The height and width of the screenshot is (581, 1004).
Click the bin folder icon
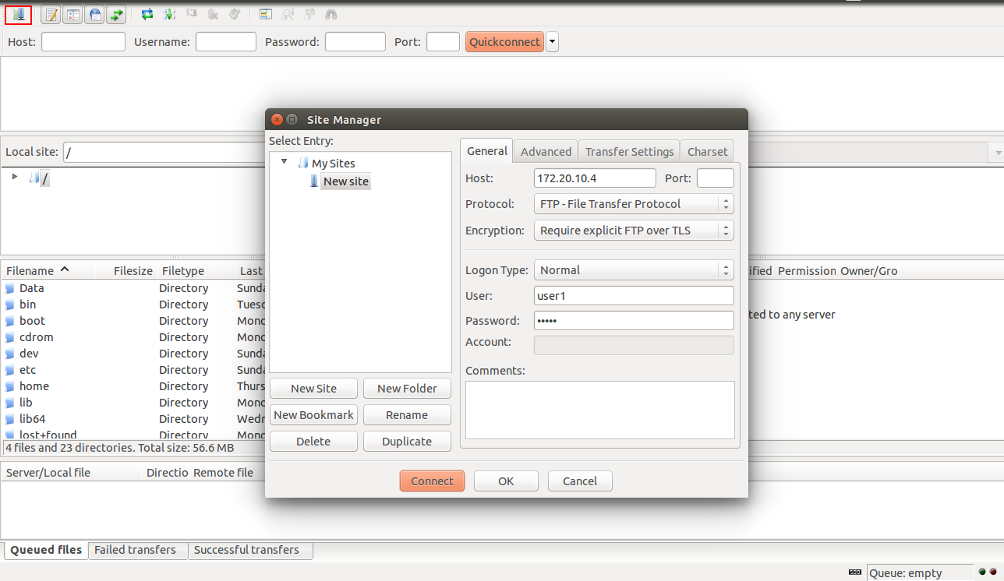[10, 305]
